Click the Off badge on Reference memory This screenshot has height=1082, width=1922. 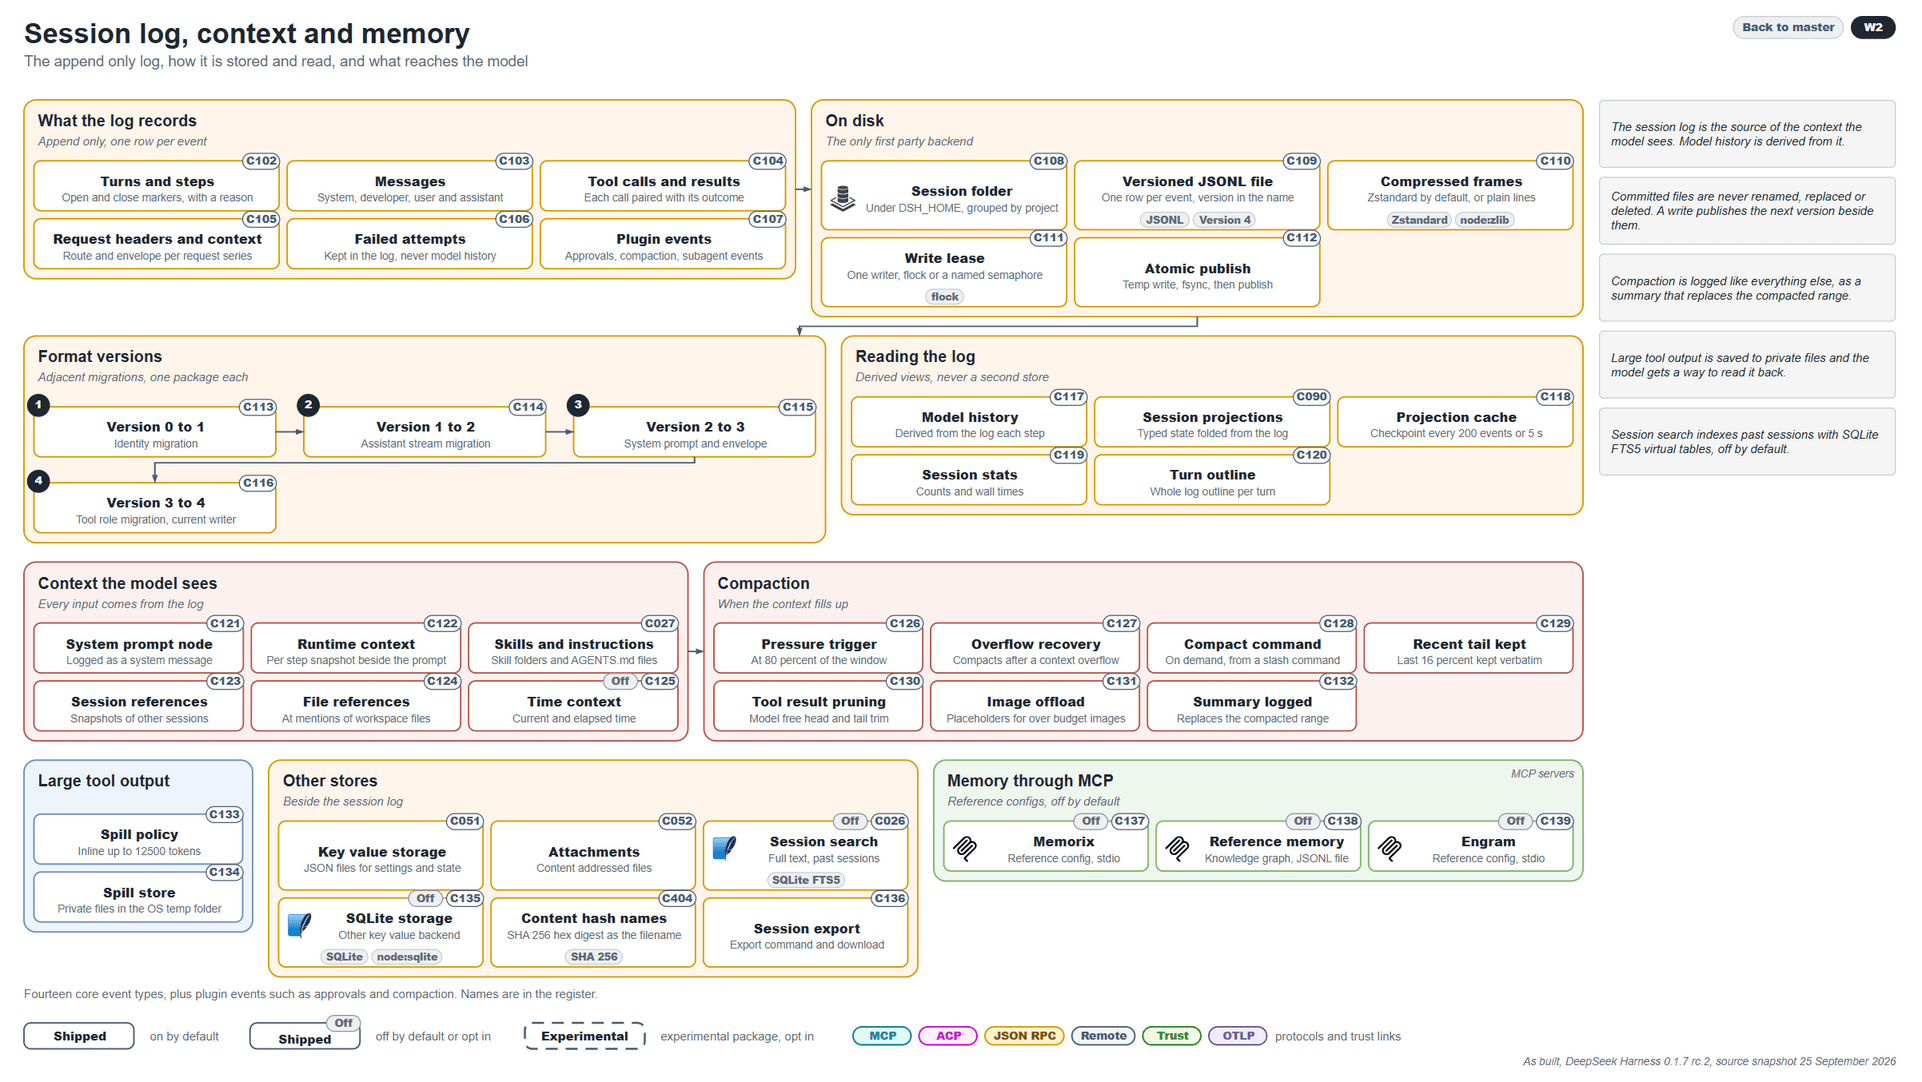[x=1303, y=821]
